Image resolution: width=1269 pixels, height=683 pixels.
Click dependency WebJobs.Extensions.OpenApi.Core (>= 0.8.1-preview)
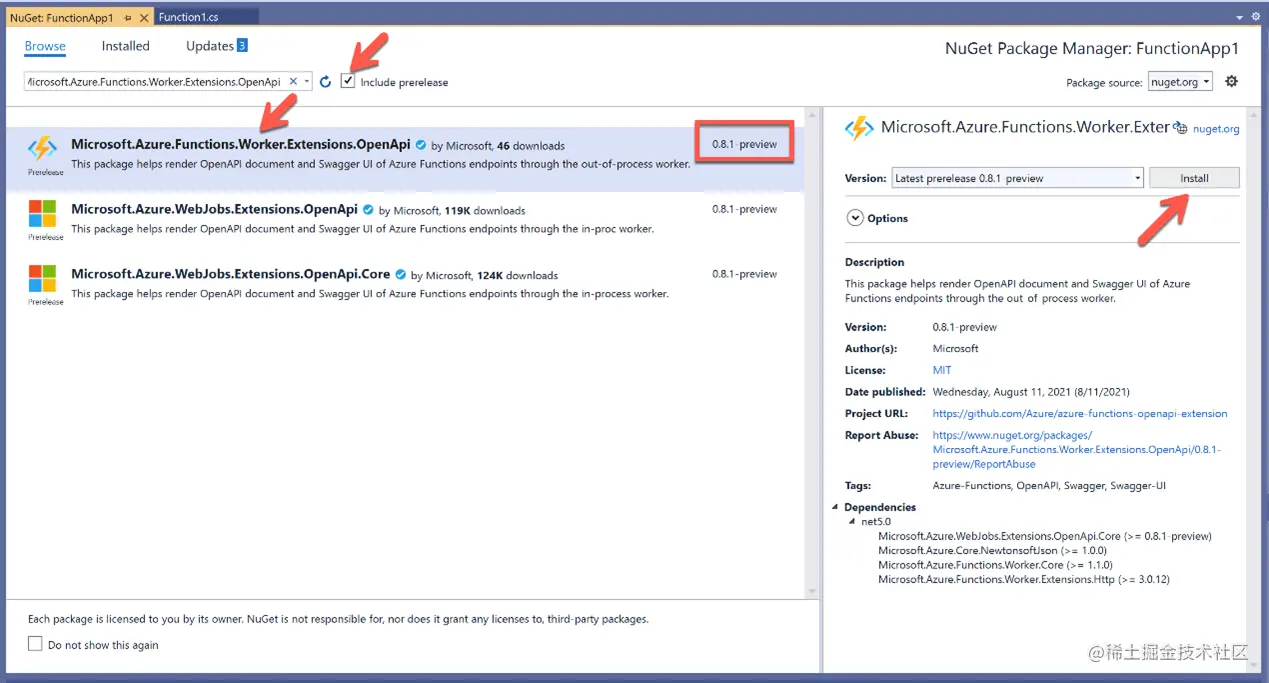(x=1044, y=536)
